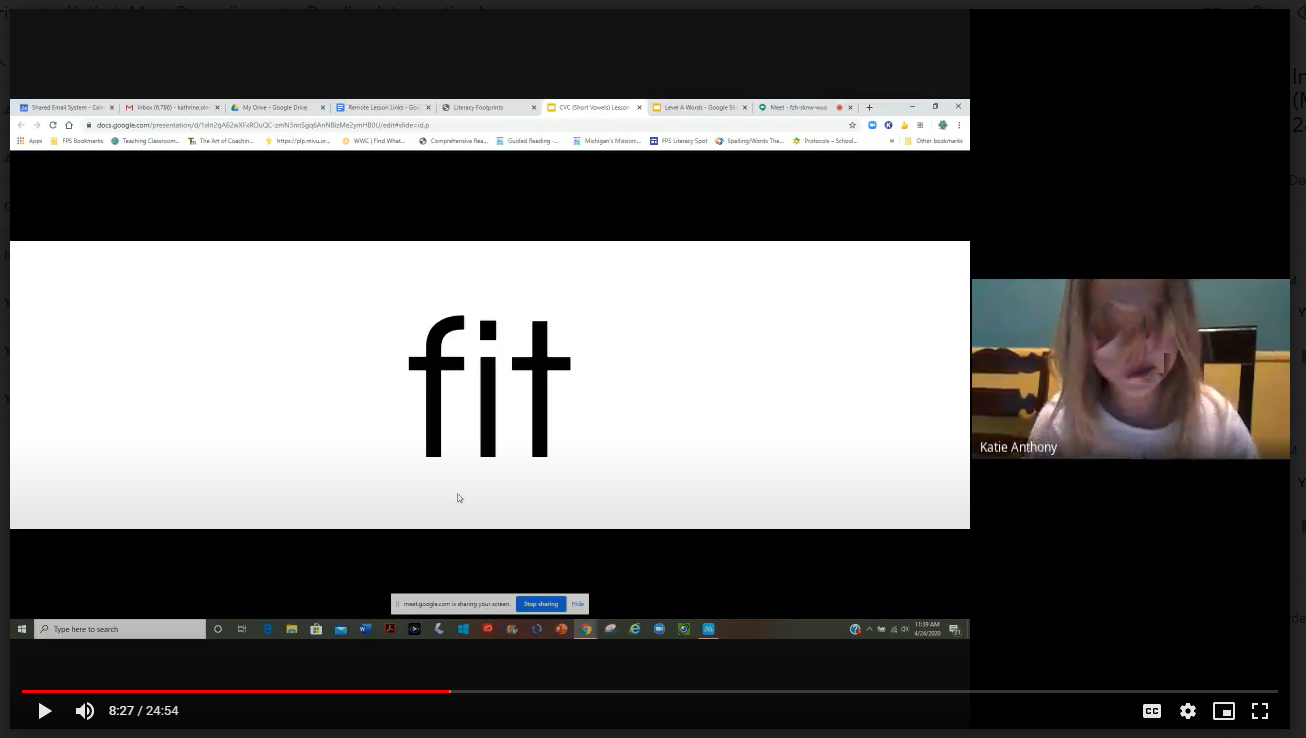The width and height of the screenshot is (1306, 738).
Task: Show hidden system tray icons
Action: 869,629
